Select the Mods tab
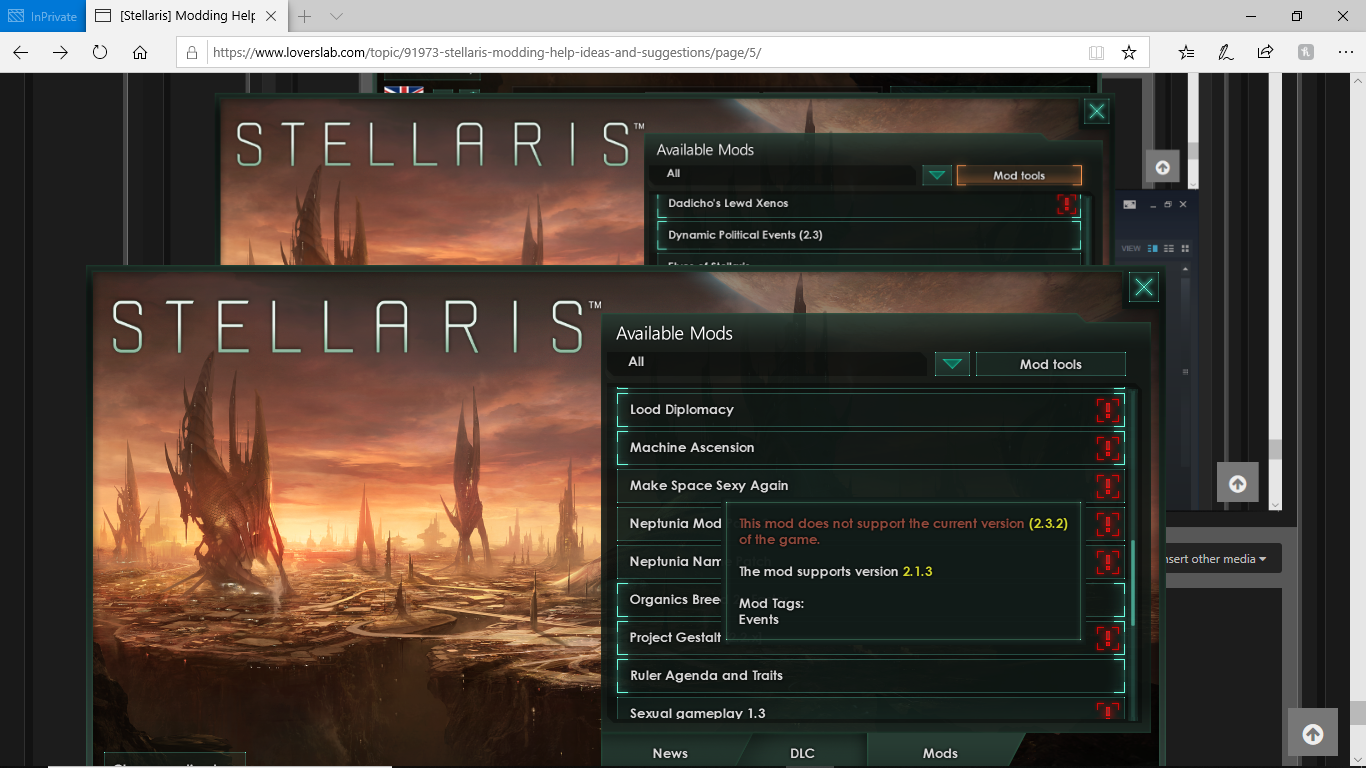1366x768 pixels. point(940,753)
